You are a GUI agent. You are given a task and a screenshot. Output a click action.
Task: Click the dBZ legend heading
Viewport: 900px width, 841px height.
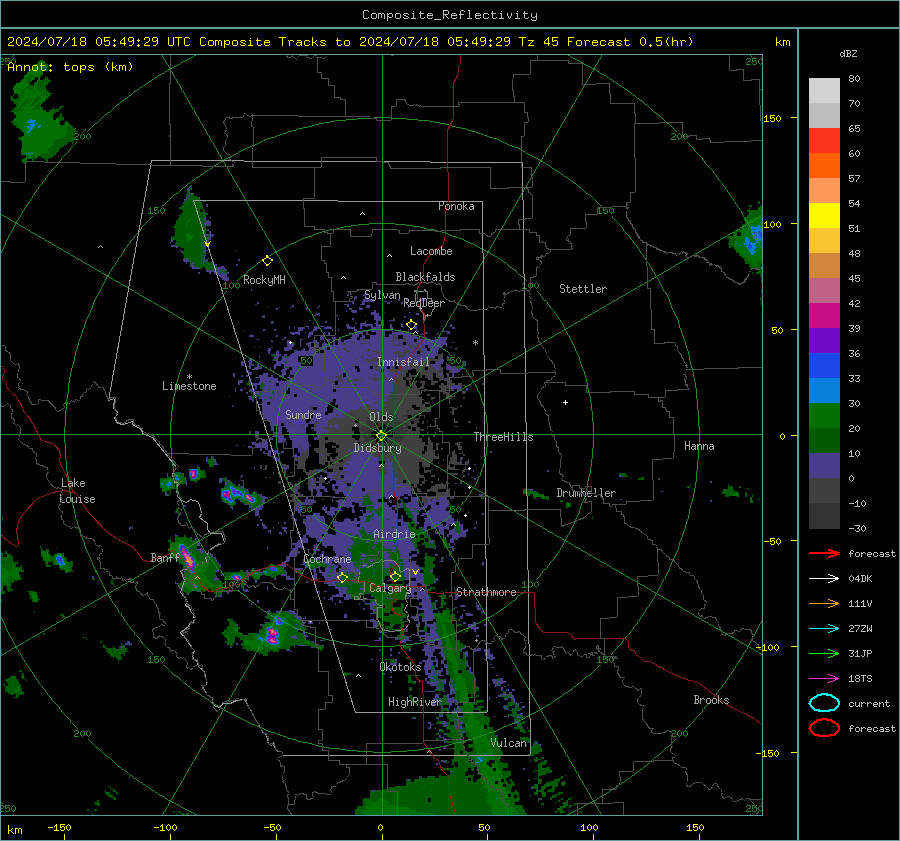tap(848, 54)
